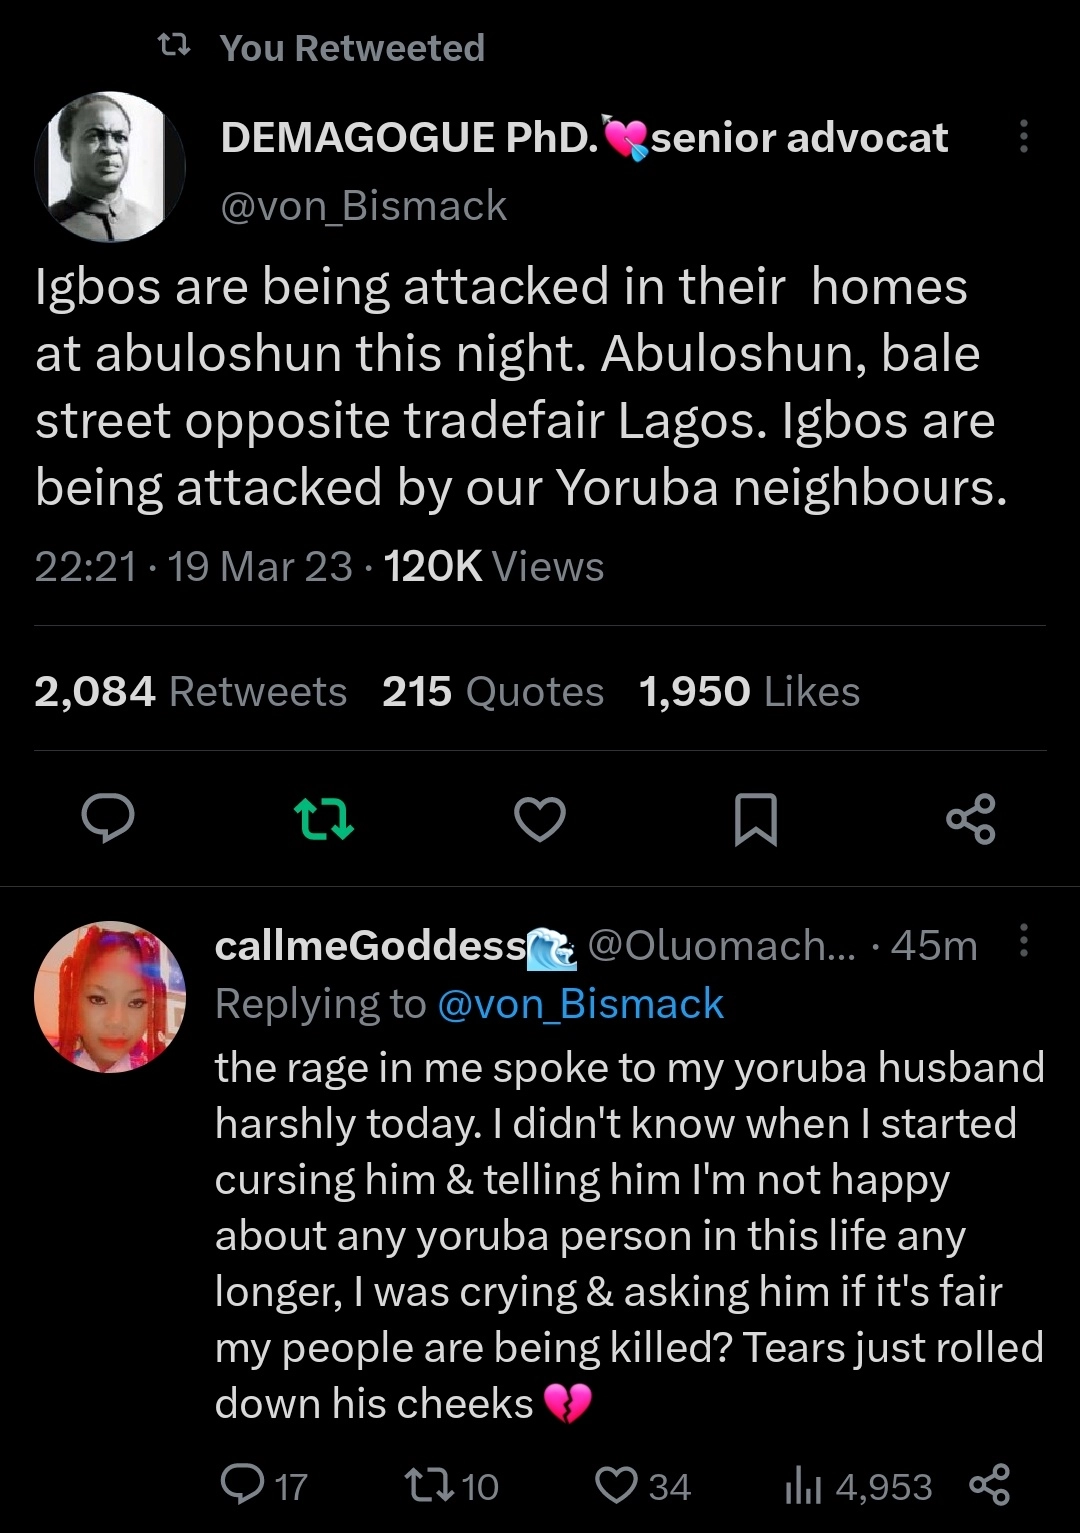Viewport: 1080px width, 1533px height.
Task: Like the main tweet with heart icon
Action: 540,820
